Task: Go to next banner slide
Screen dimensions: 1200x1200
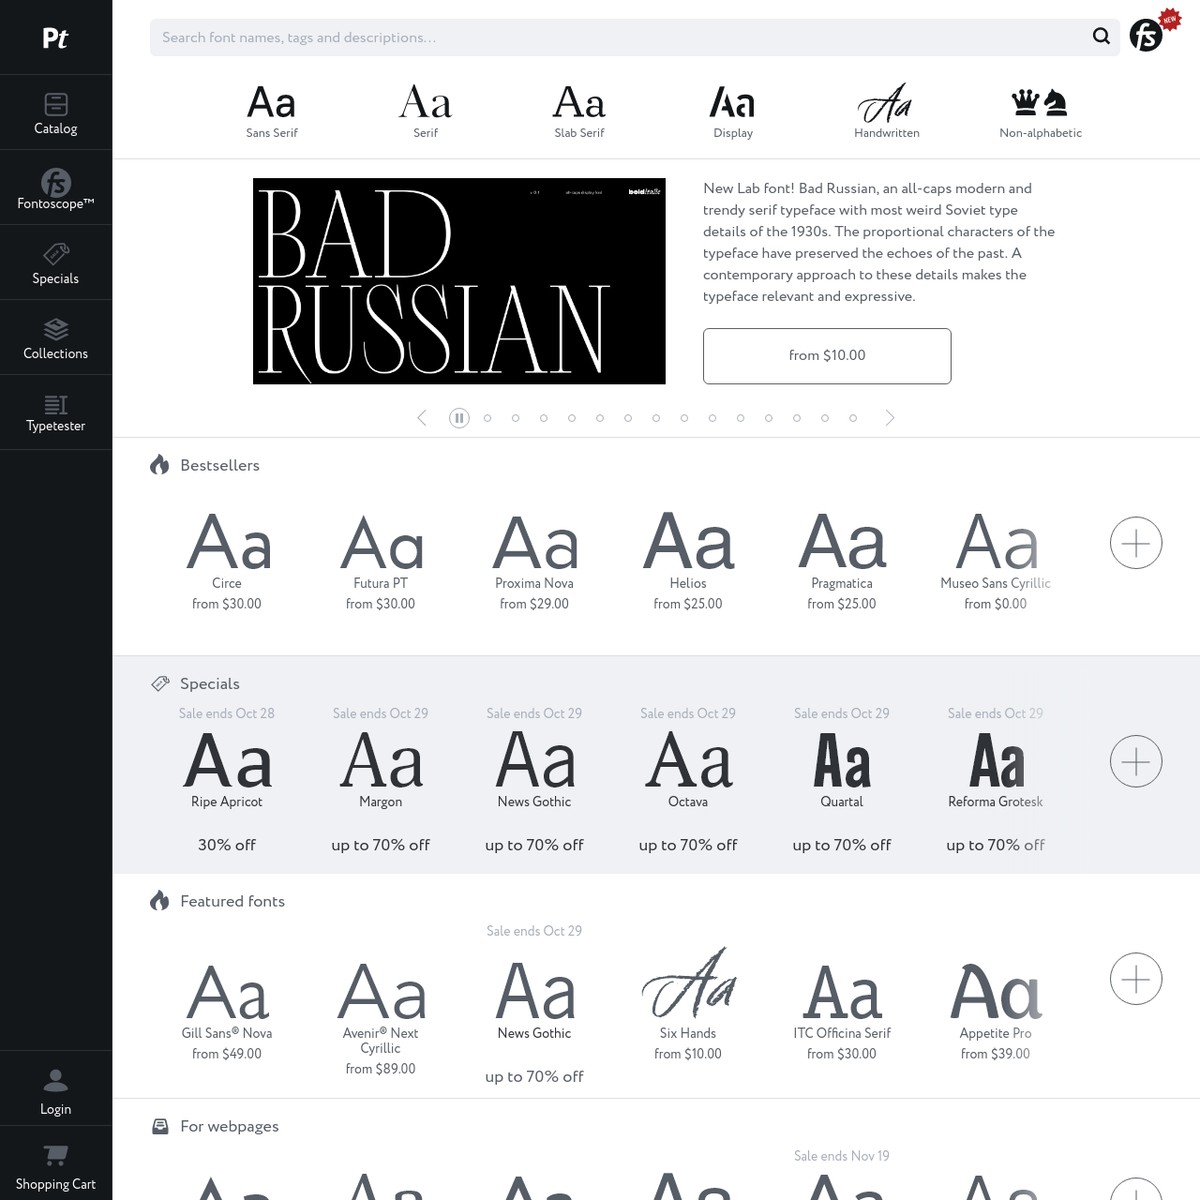Action: [890, 418]
